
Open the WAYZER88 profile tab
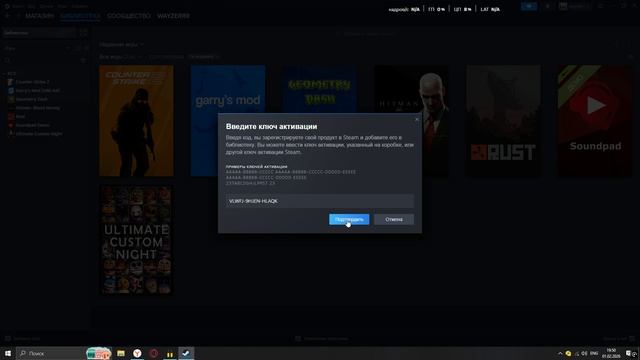(x=173, y=16)
